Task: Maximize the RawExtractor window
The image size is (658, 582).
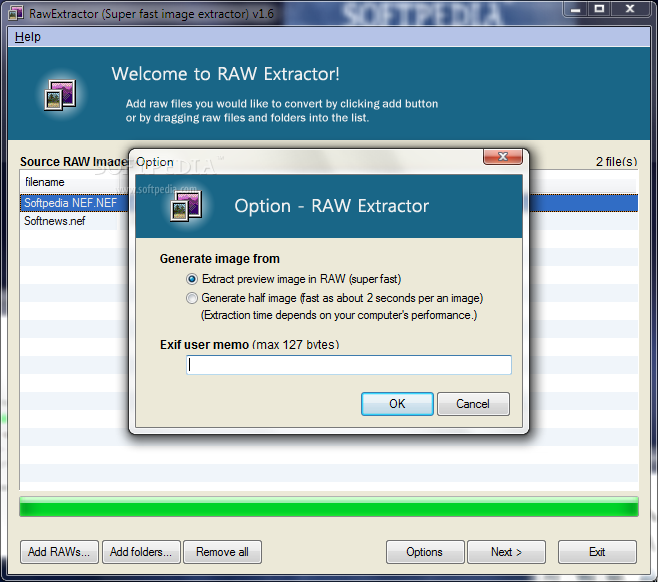Action: [x=599, y=9]
